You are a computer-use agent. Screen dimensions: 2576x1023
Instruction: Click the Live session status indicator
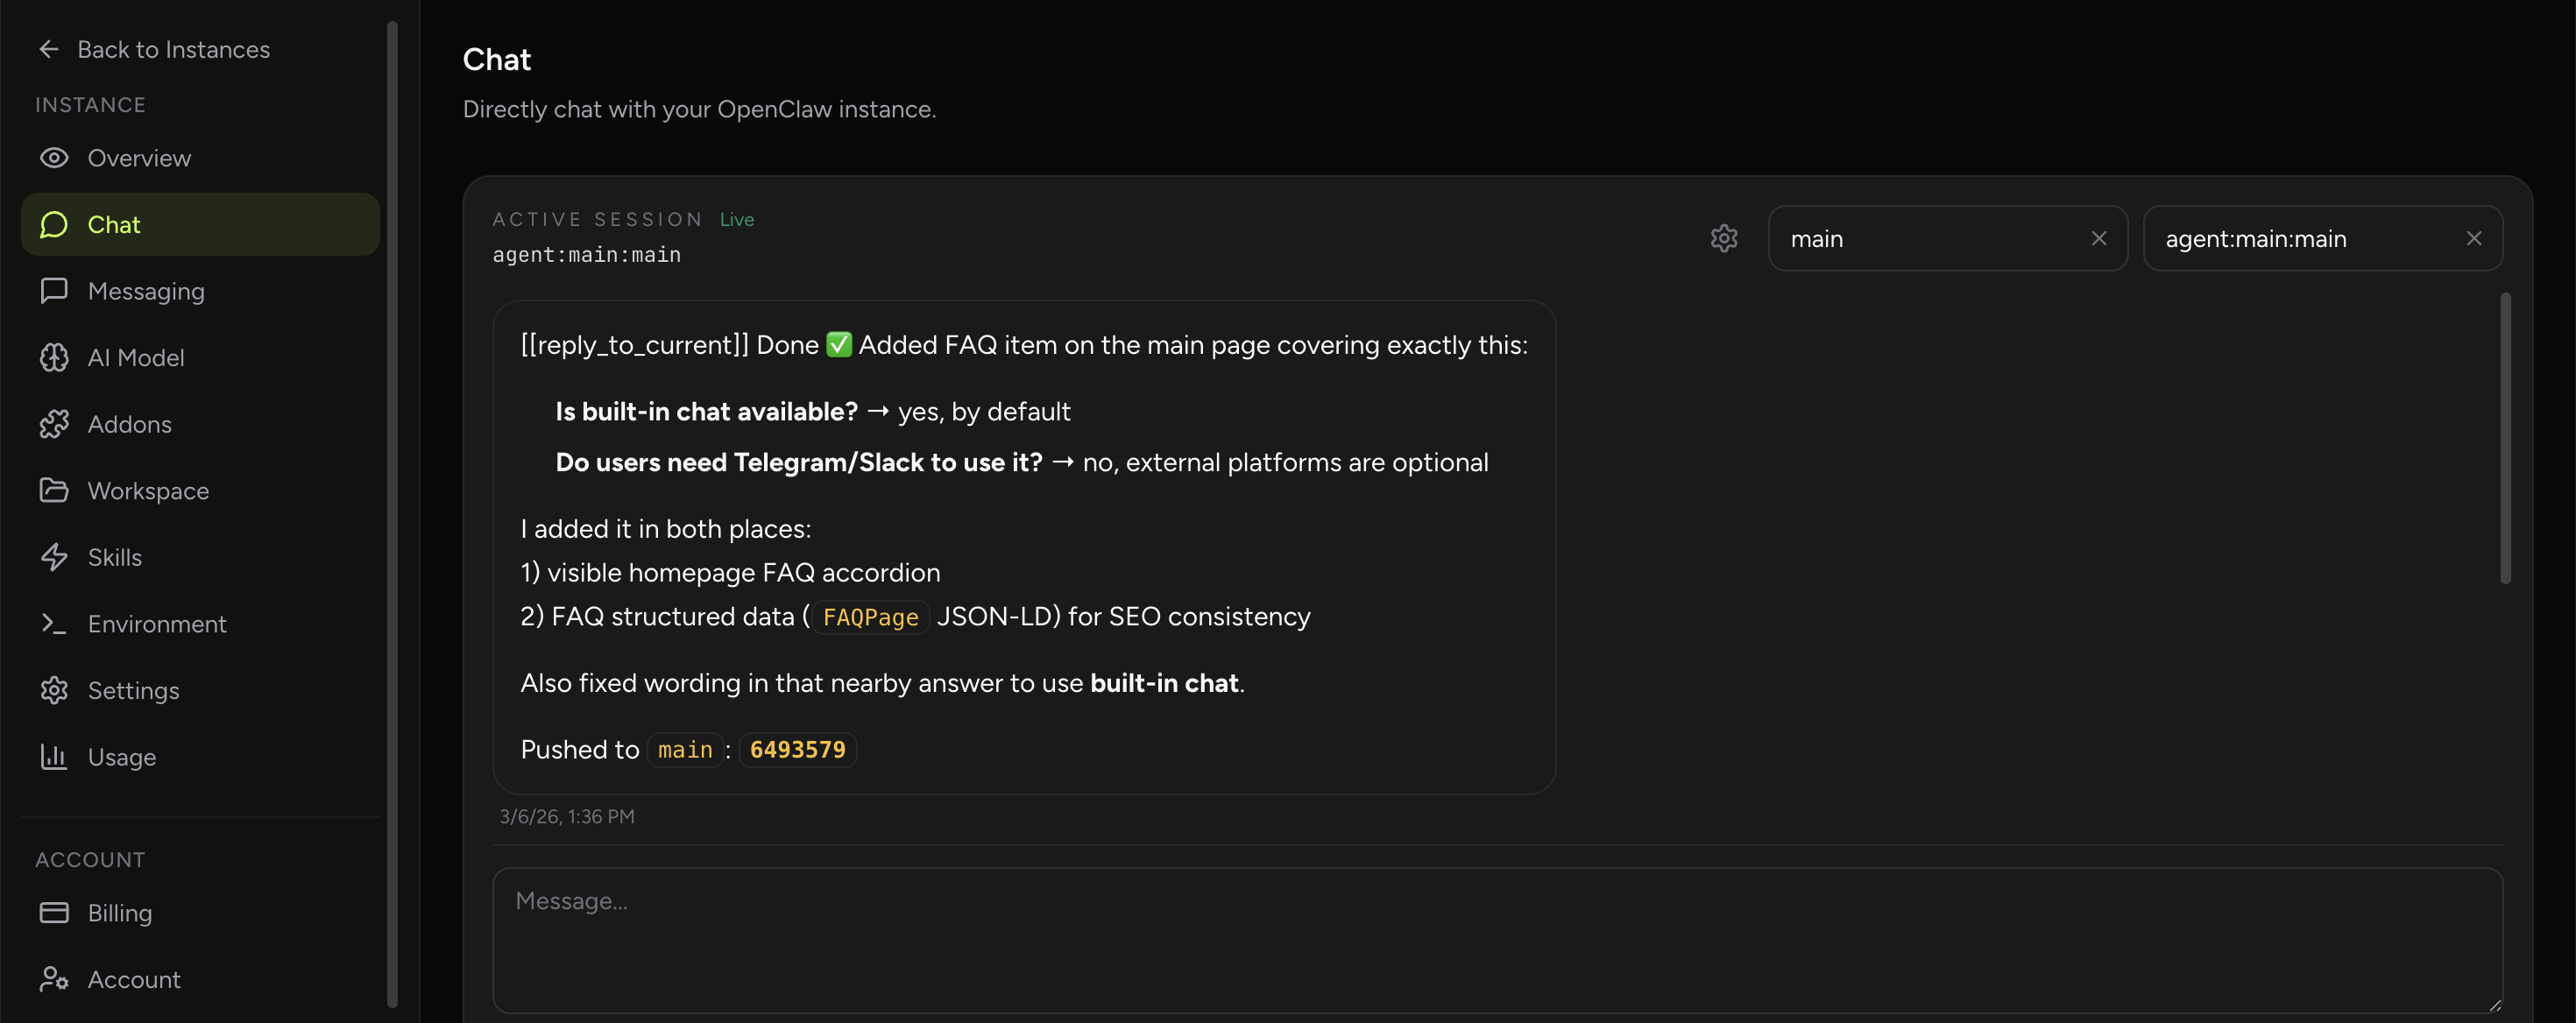click(736, 219)
